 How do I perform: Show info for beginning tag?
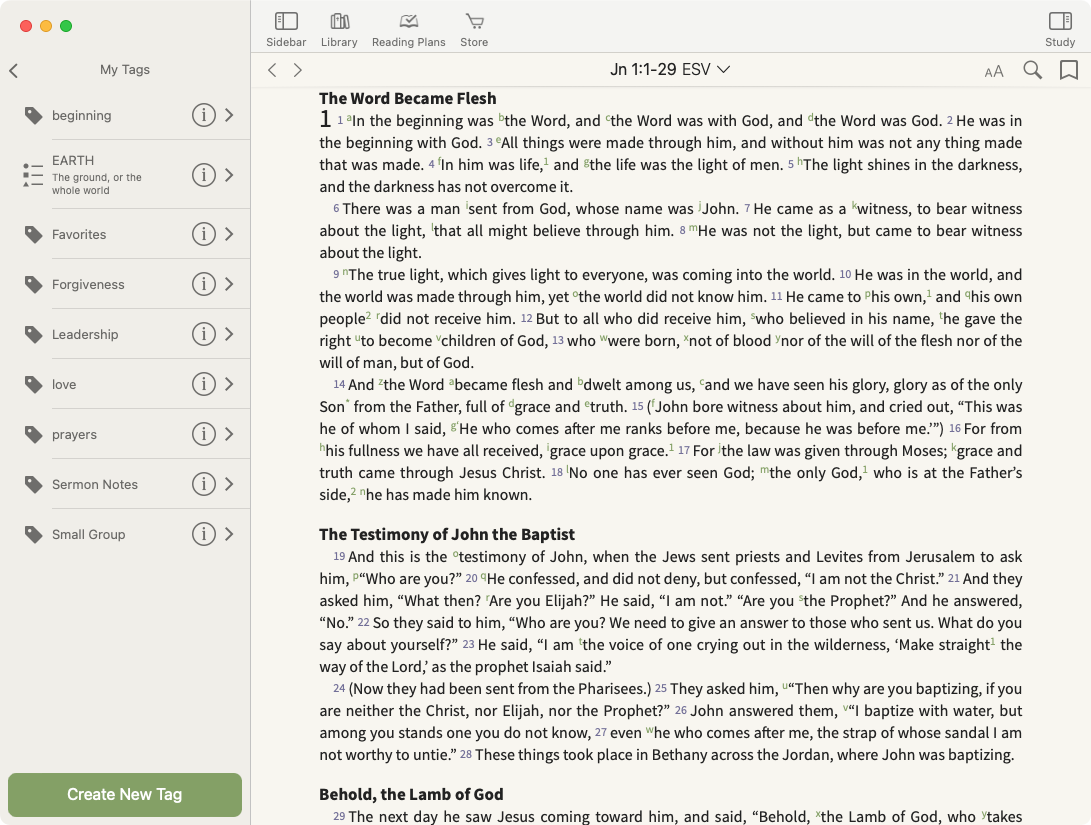pos(204,115)
